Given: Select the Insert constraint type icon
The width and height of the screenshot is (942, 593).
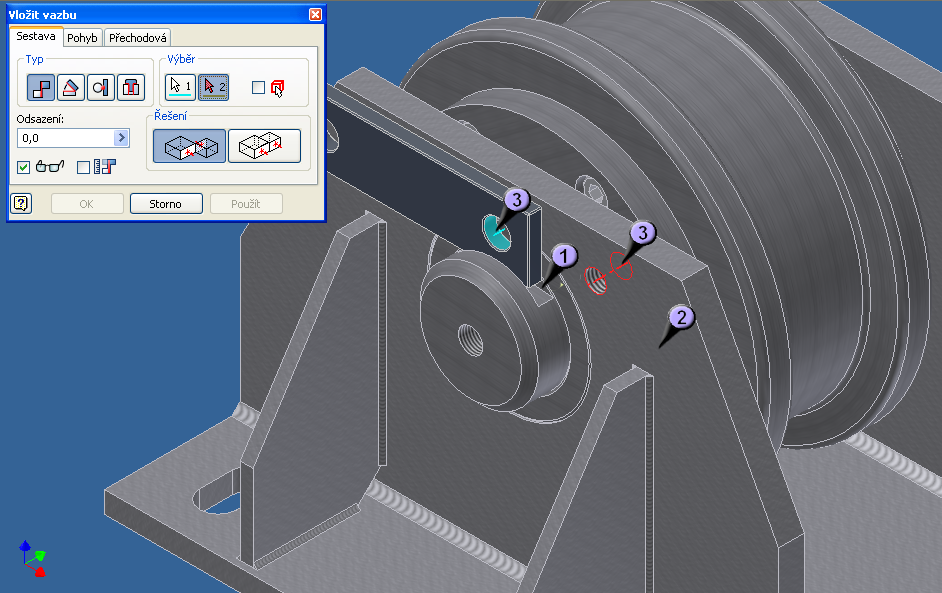Looking at the screenshot, I should [131, 88].
